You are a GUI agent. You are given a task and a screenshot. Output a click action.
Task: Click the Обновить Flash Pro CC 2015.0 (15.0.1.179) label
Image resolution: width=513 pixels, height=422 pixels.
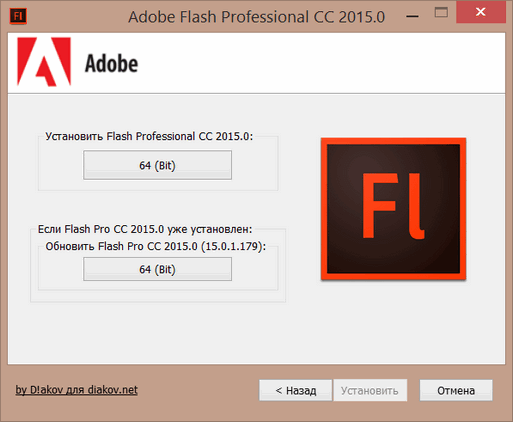[156, 246]
